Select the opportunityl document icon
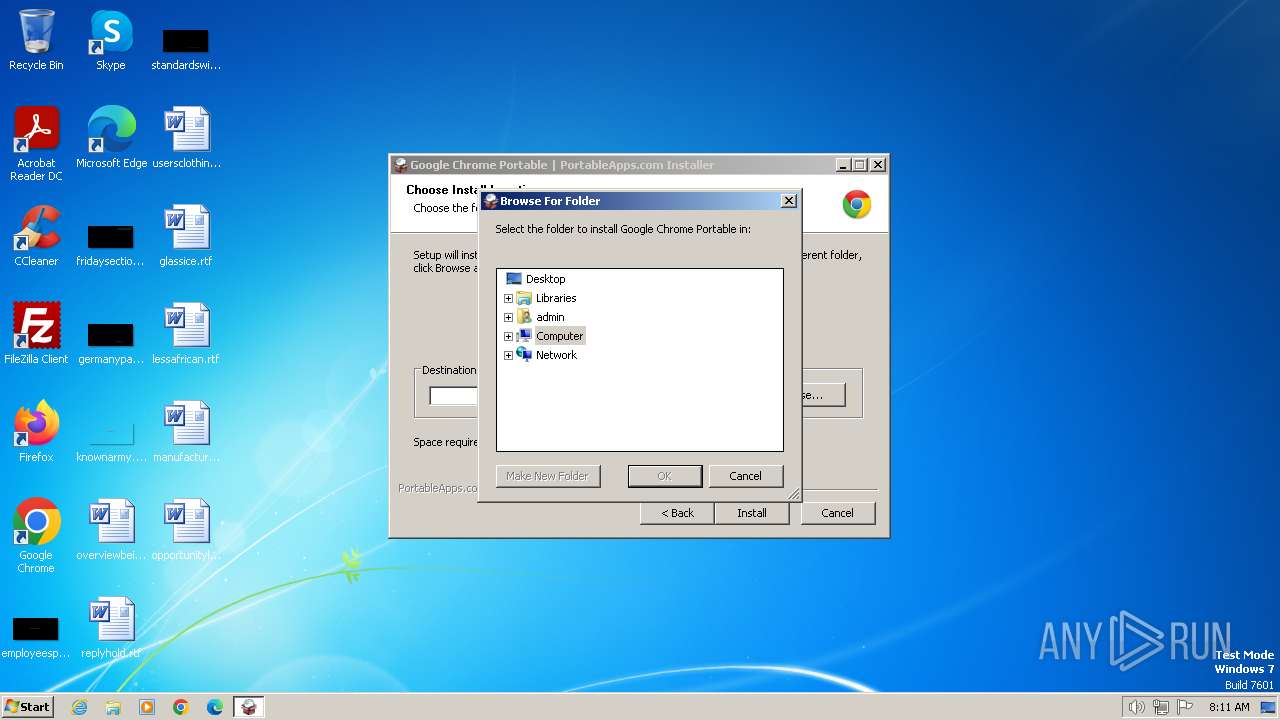This screenshot has width=1280, height=720. (187, 530)
